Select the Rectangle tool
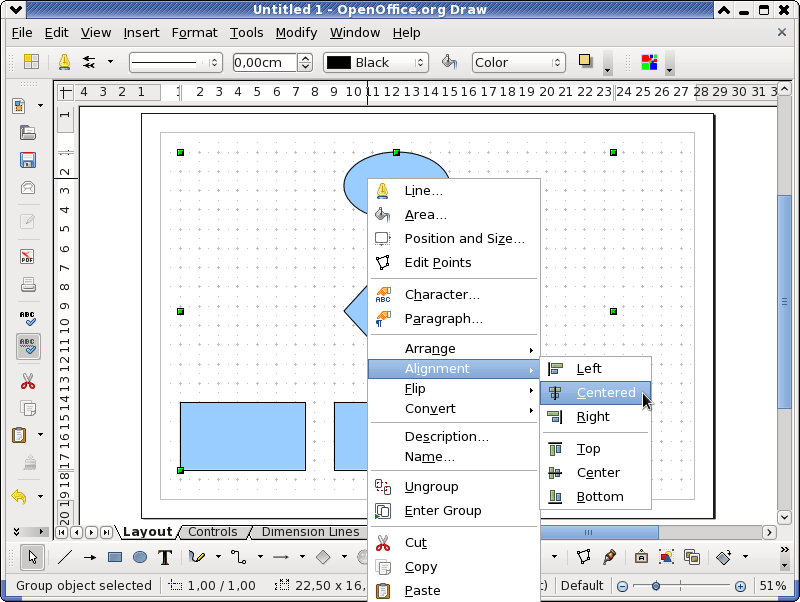Image resolution: width=800 pixels, height=602 pixels. pos(115,557)
